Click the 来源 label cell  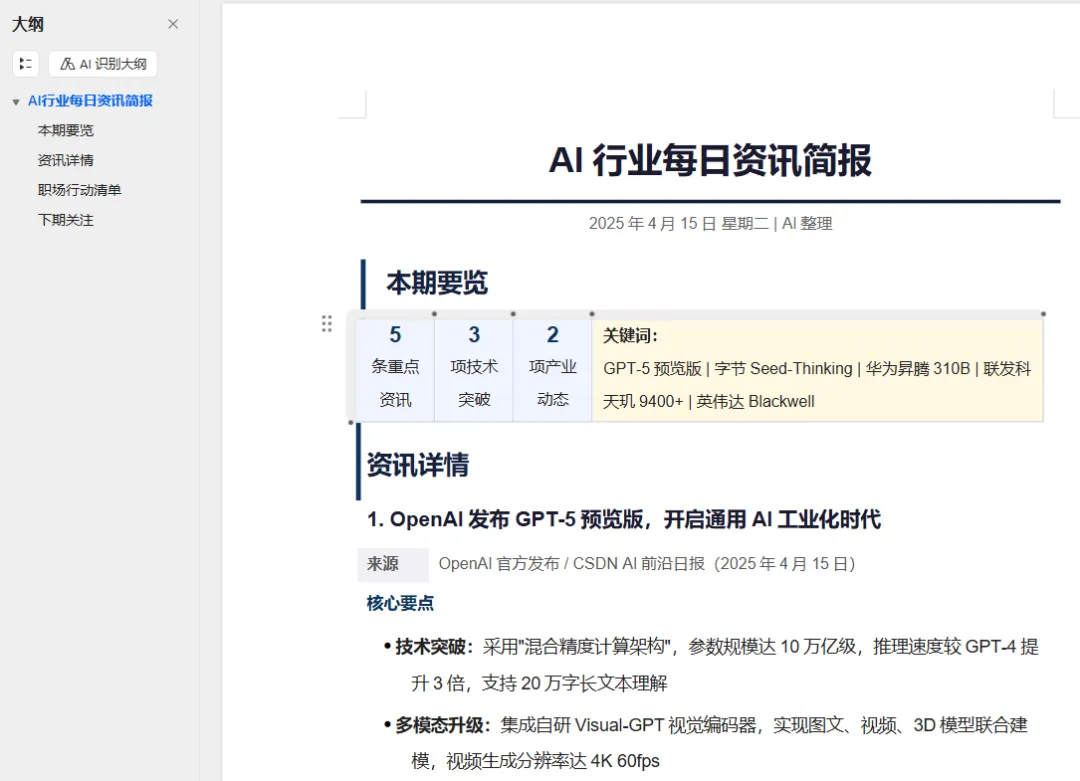(393, 564)
